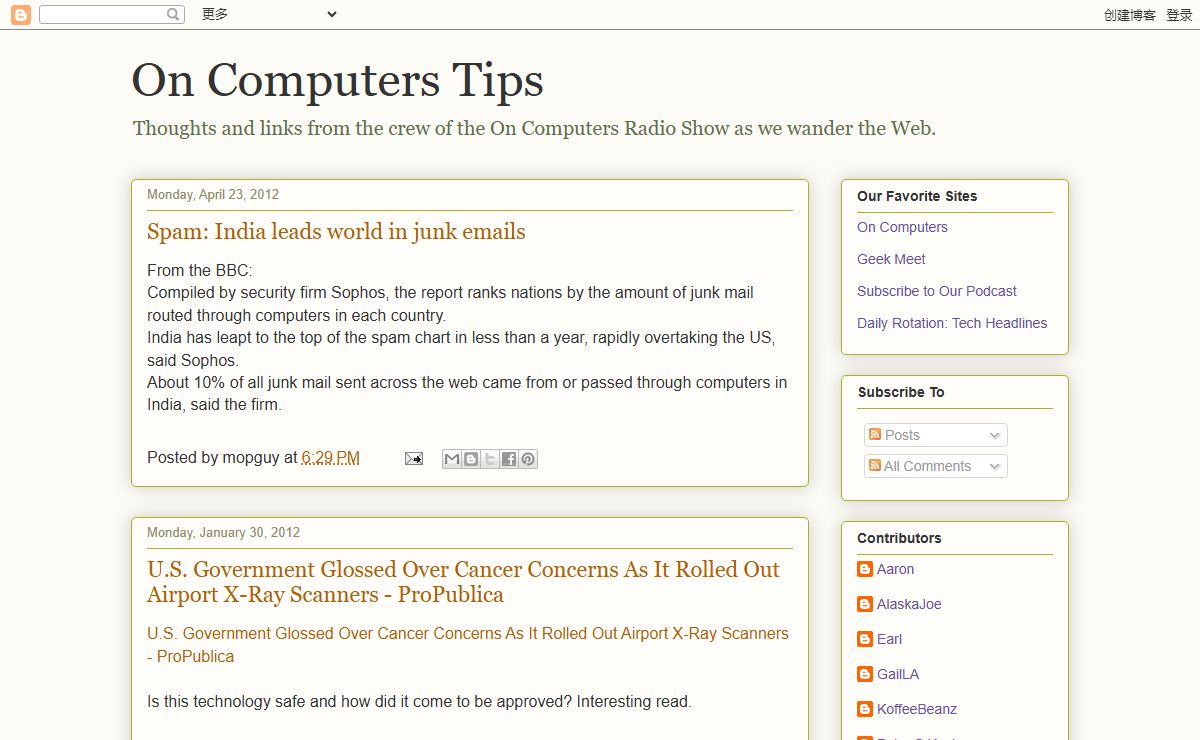Click 'Monday, April 23, 2012' date header

click(x=213, y=194)
